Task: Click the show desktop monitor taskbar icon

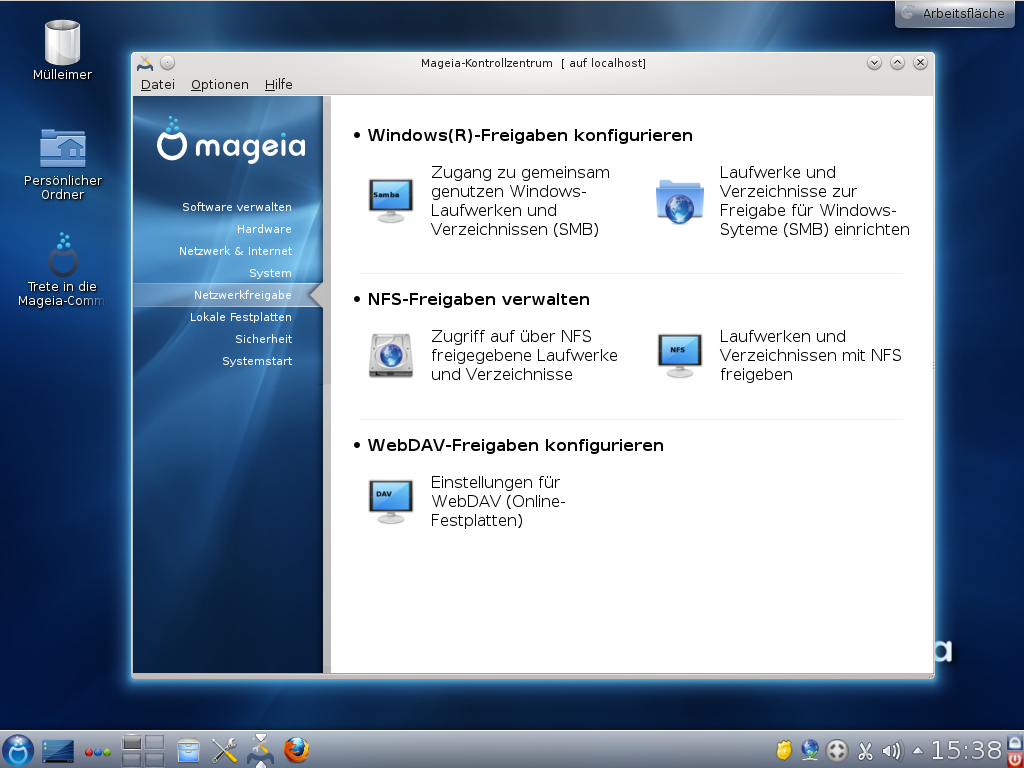Action: [58, 751]
